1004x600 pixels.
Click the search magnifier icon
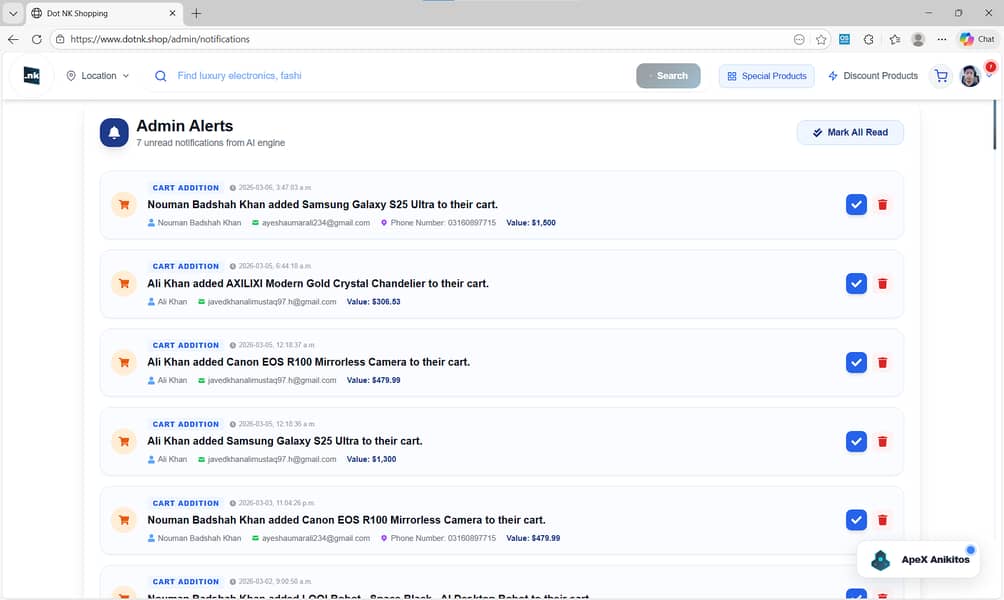(161, 76)
